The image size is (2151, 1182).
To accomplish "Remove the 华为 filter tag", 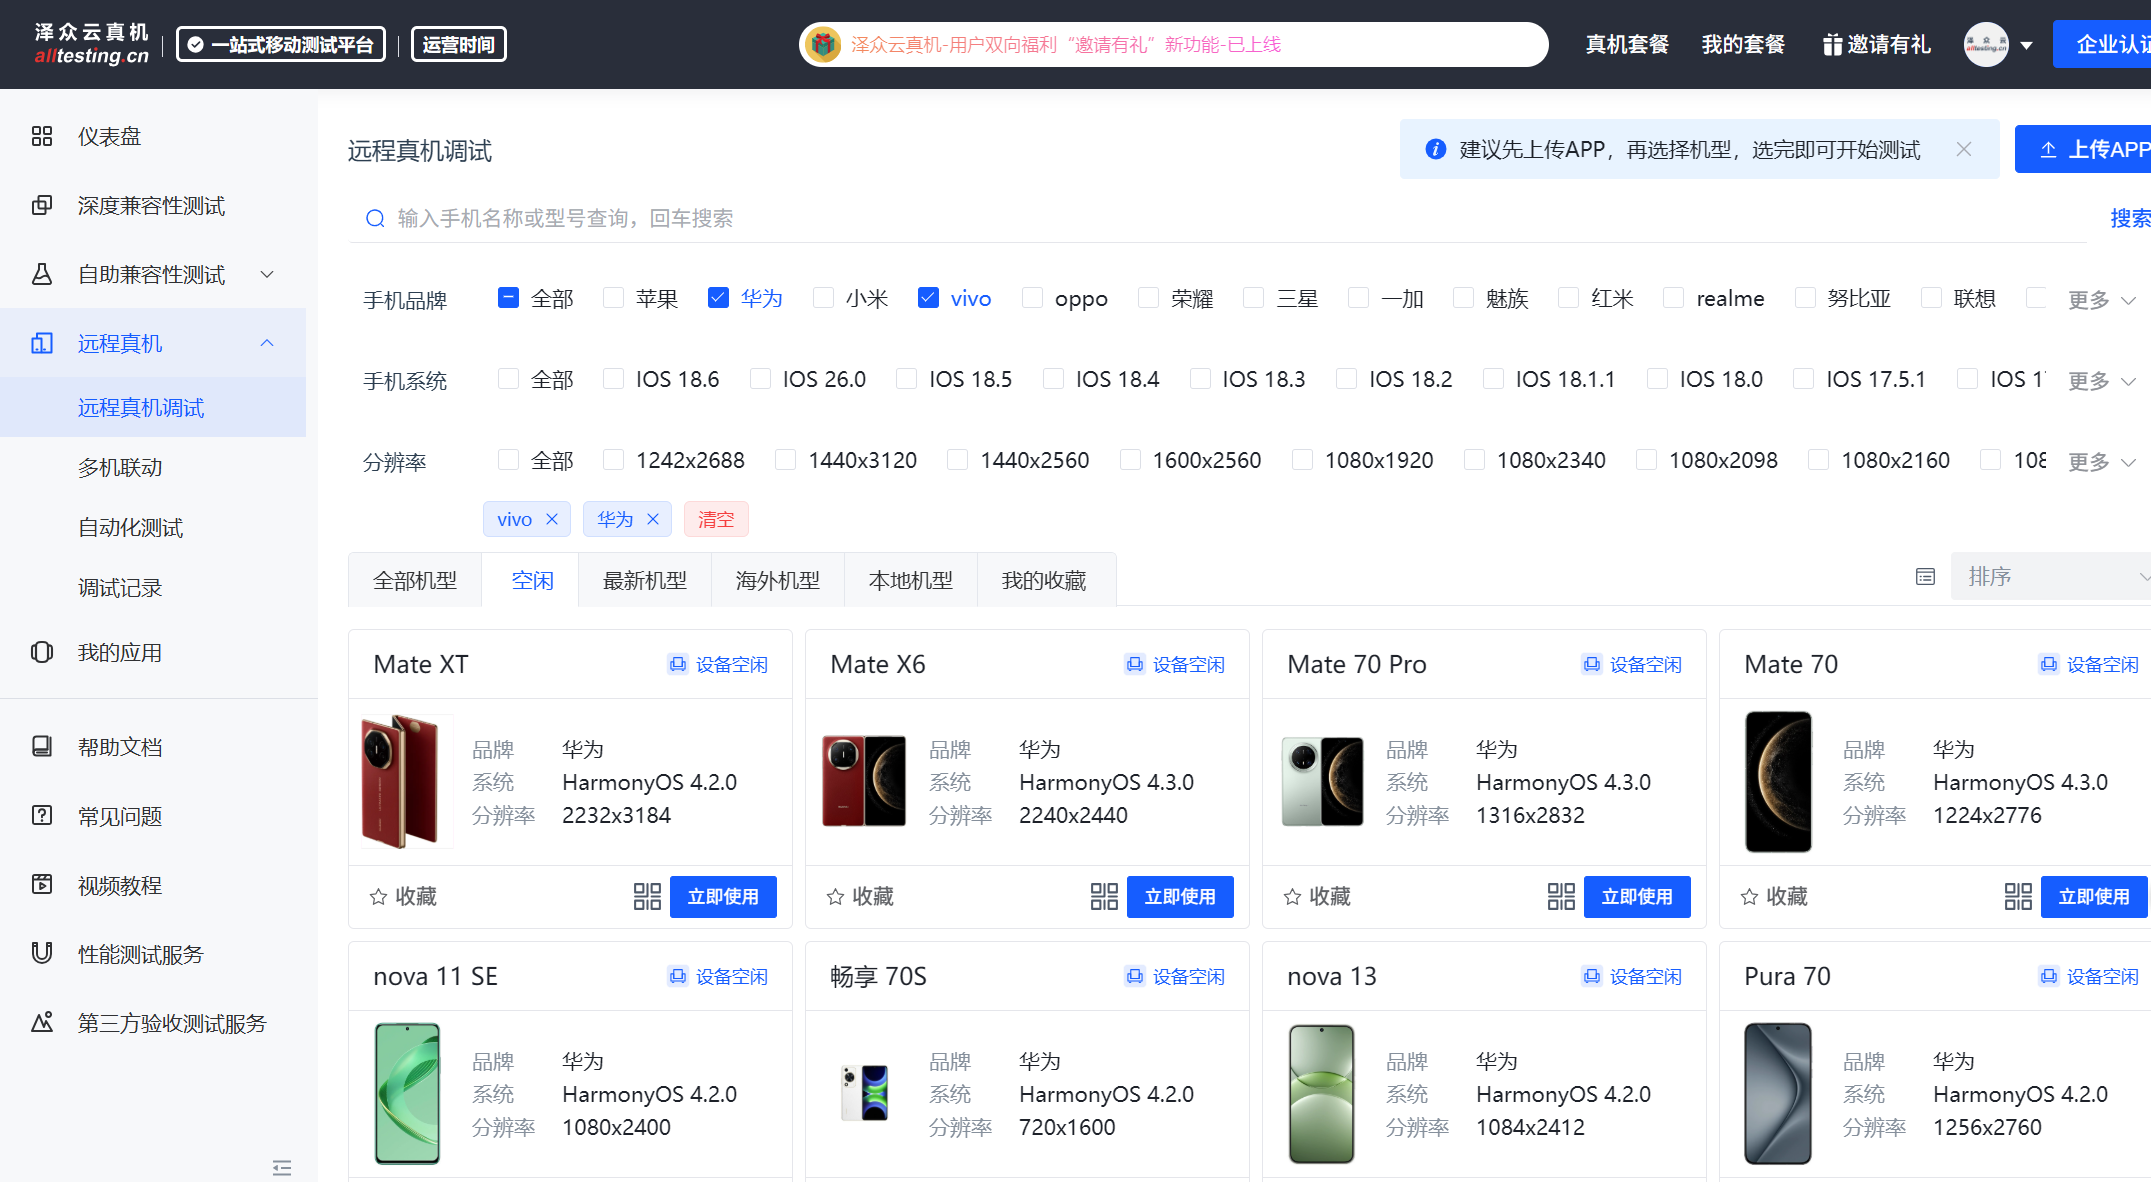I will [x=653, y=519].
